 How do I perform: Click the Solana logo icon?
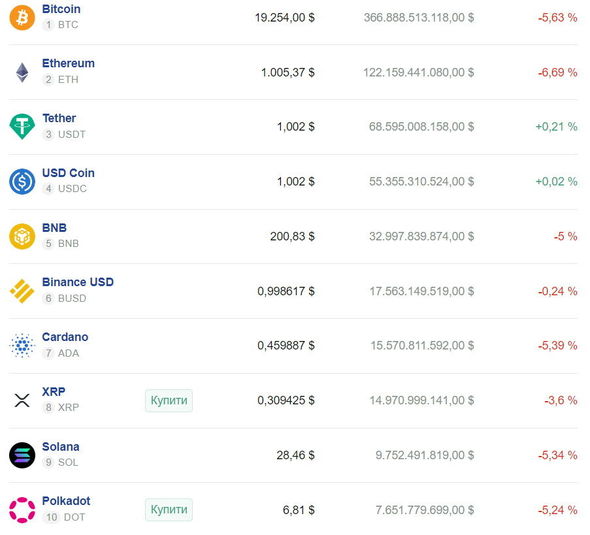22,455
